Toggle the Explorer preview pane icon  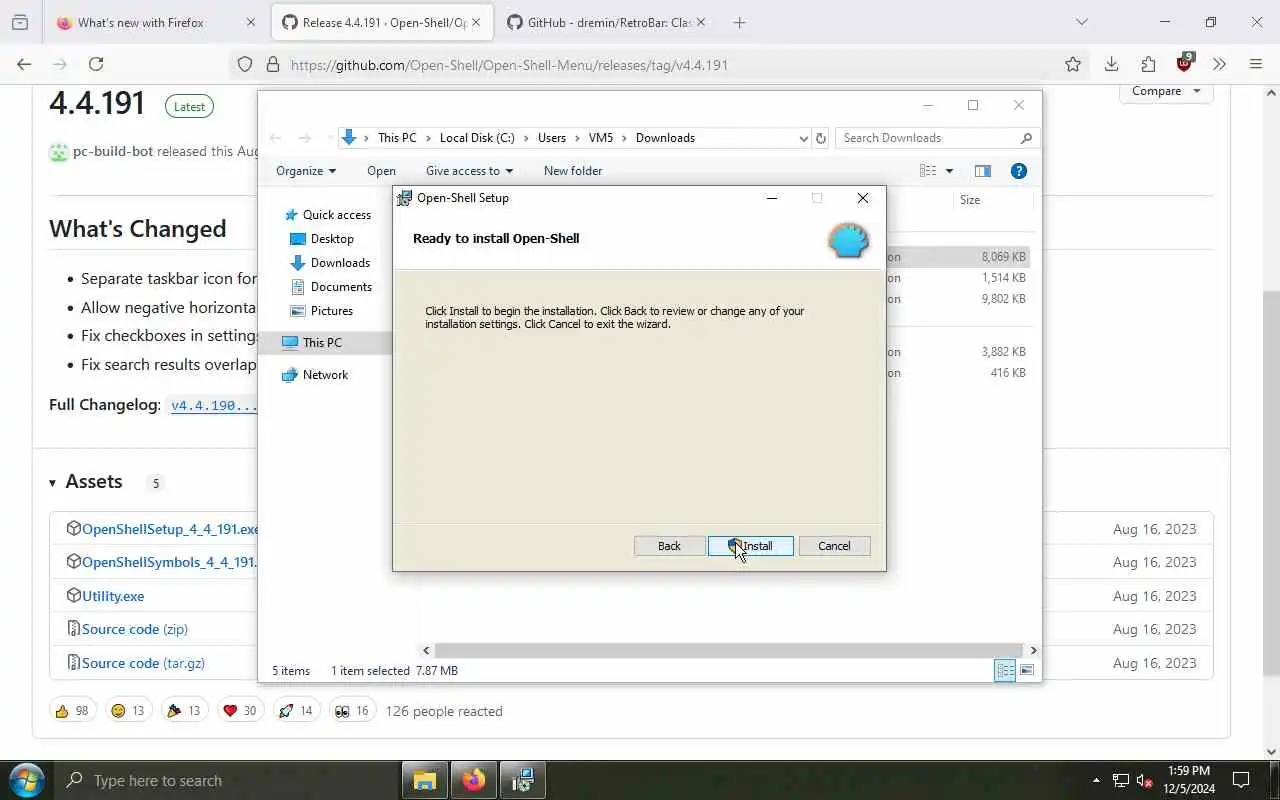982,171
